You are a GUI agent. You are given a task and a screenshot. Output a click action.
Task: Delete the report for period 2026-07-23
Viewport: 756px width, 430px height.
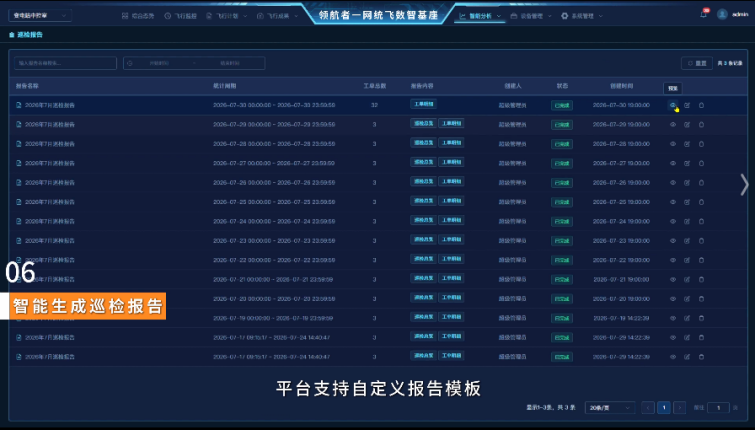[x=702, y=241]
